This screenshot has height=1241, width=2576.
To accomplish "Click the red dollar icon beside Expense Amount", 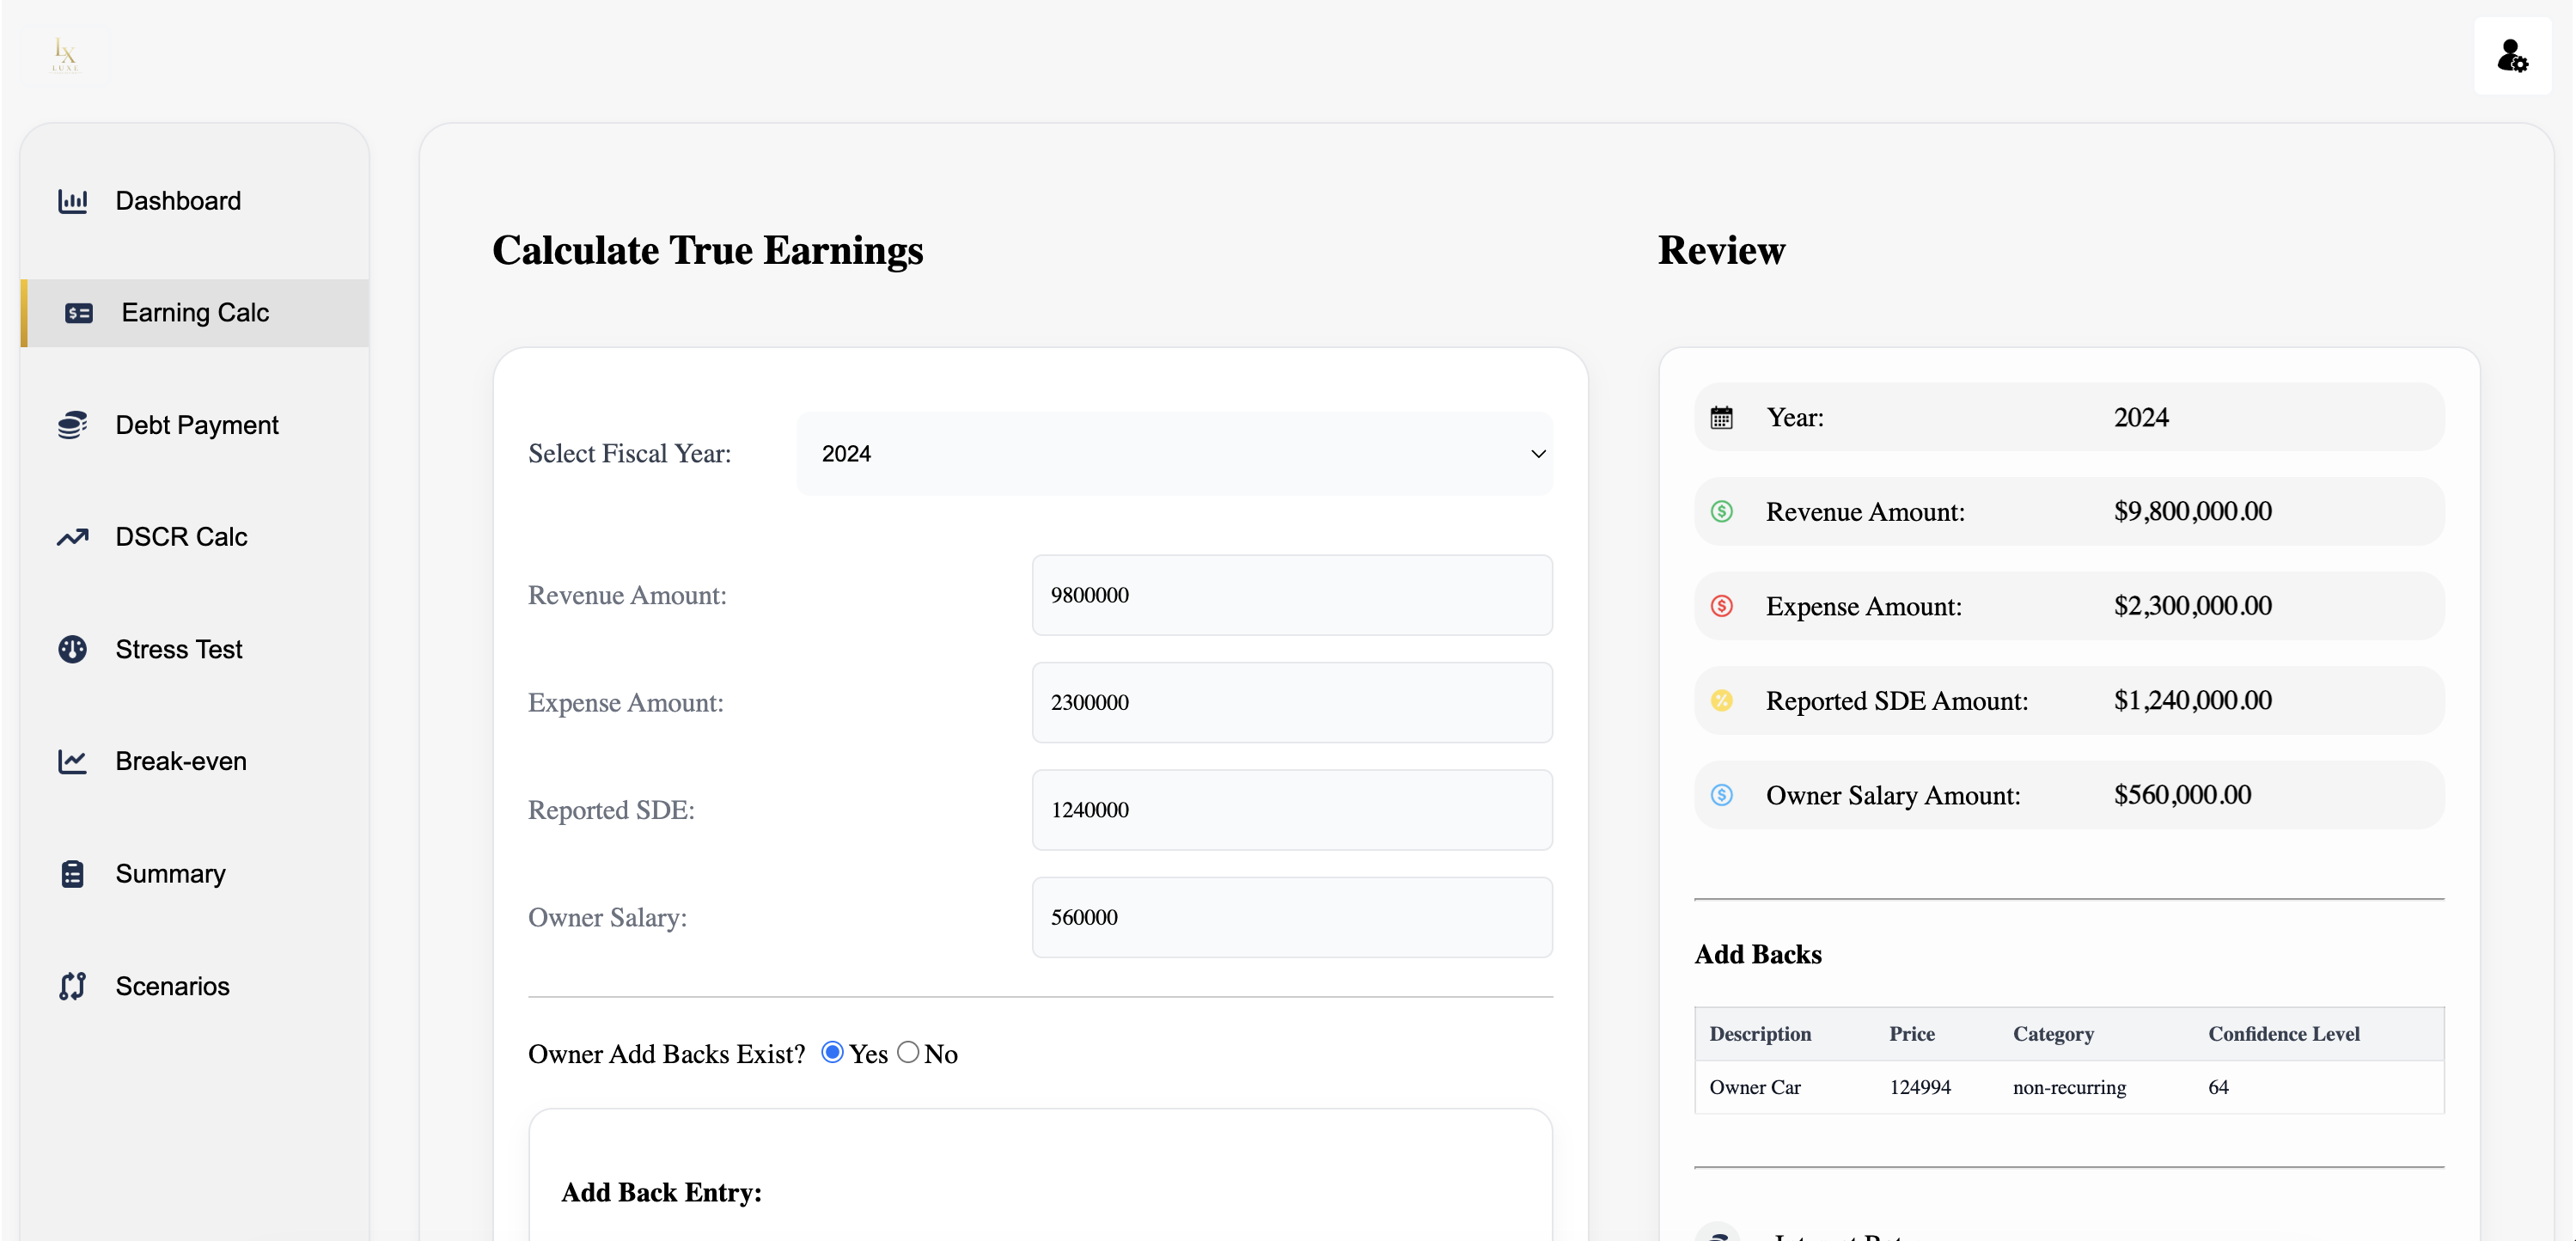I will 1721,606.
